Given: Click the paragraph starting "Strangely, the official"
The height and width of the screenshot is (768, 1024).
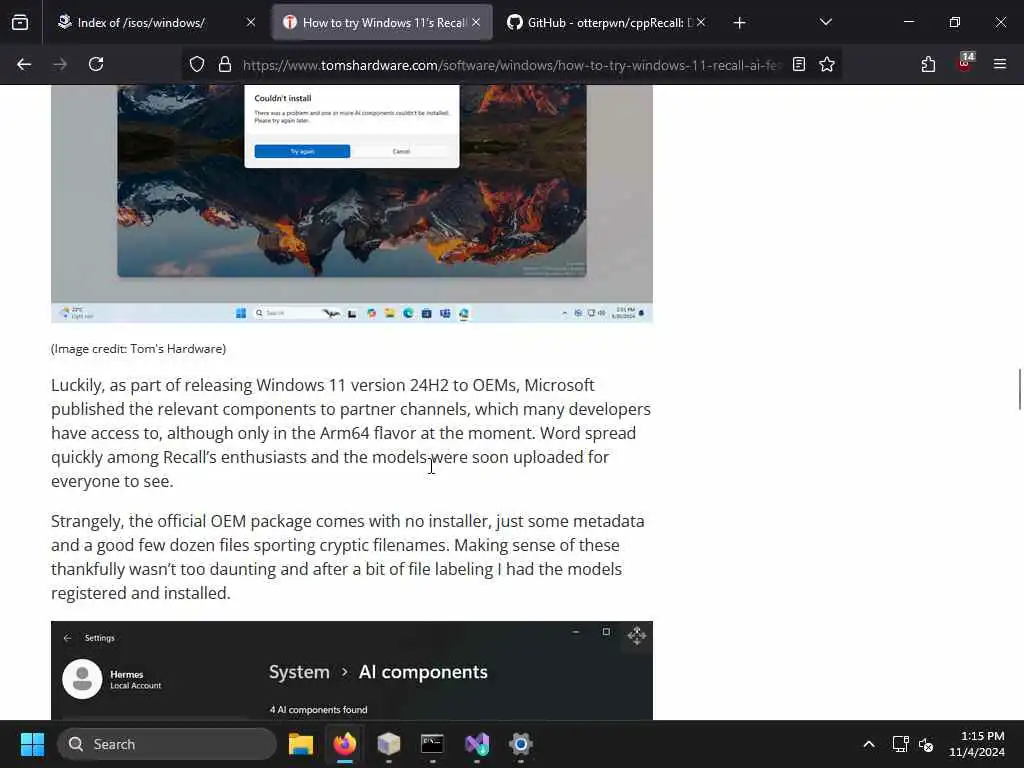Looking at the screenshot, I should click(x=348, y=557).
